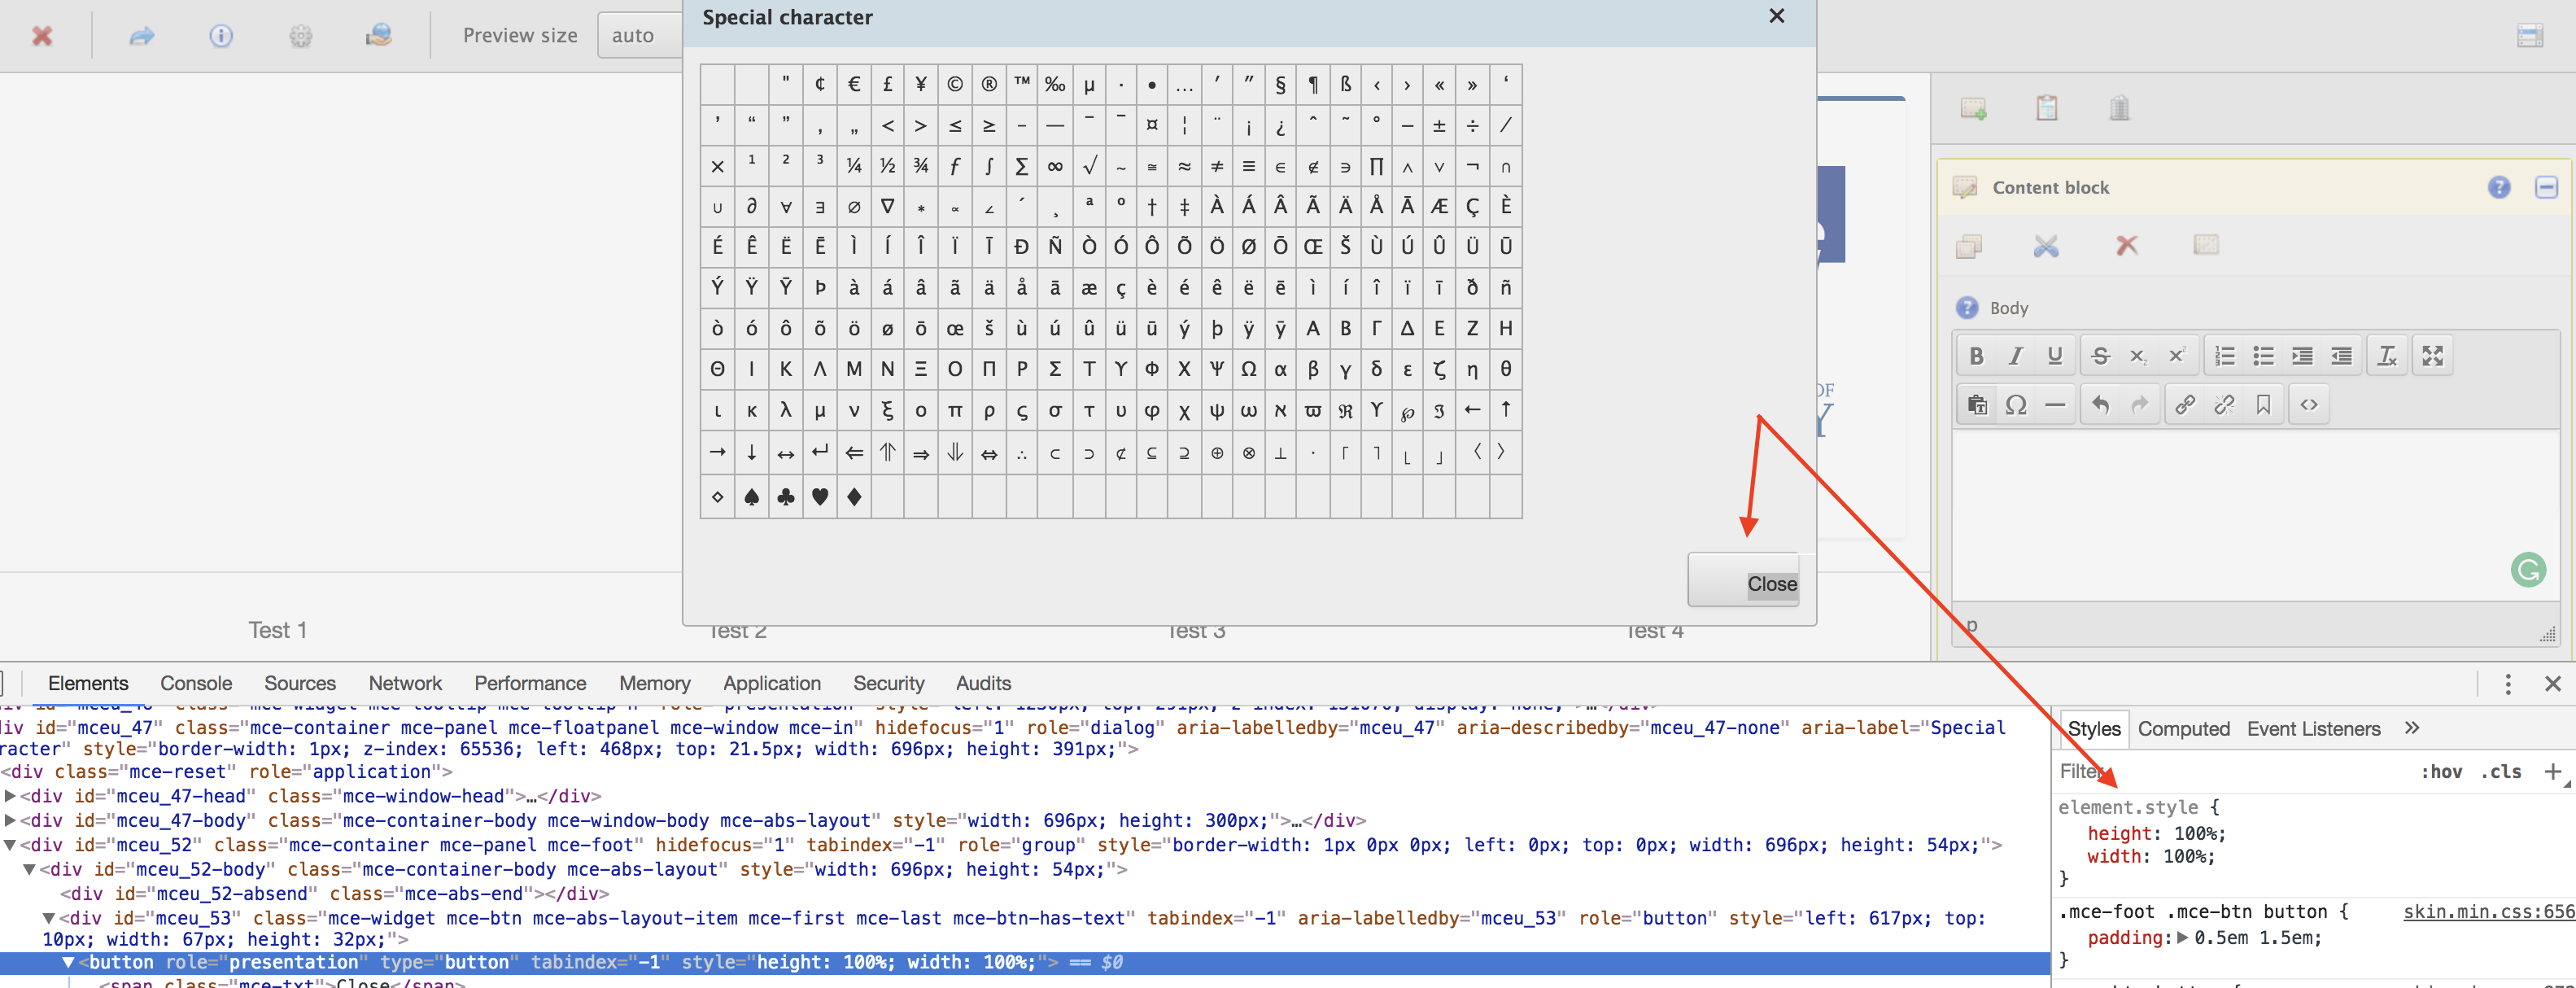The image size is (2576, 988).
Task: Insert a horizontal line in the Body editor
Action: 2055,405
